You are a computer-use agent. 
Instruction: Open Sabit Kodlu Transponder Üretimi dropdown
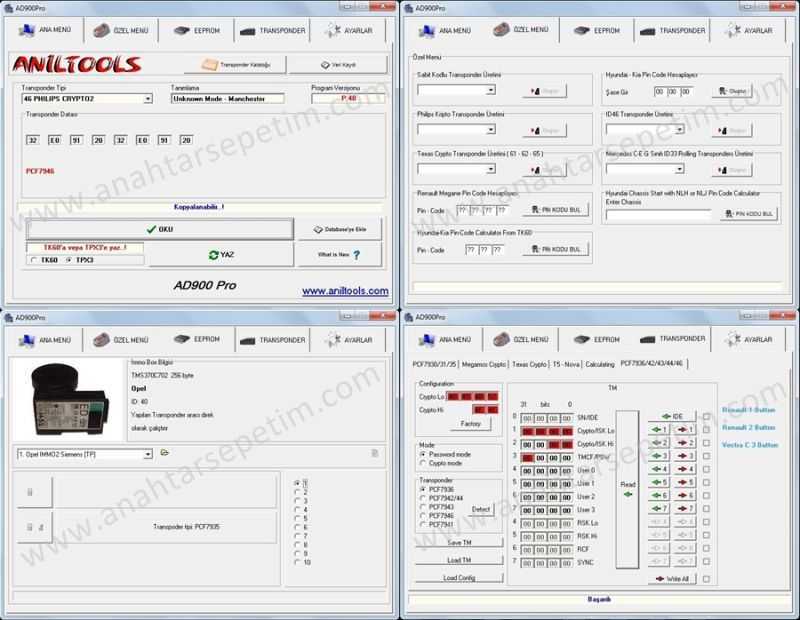490,90
